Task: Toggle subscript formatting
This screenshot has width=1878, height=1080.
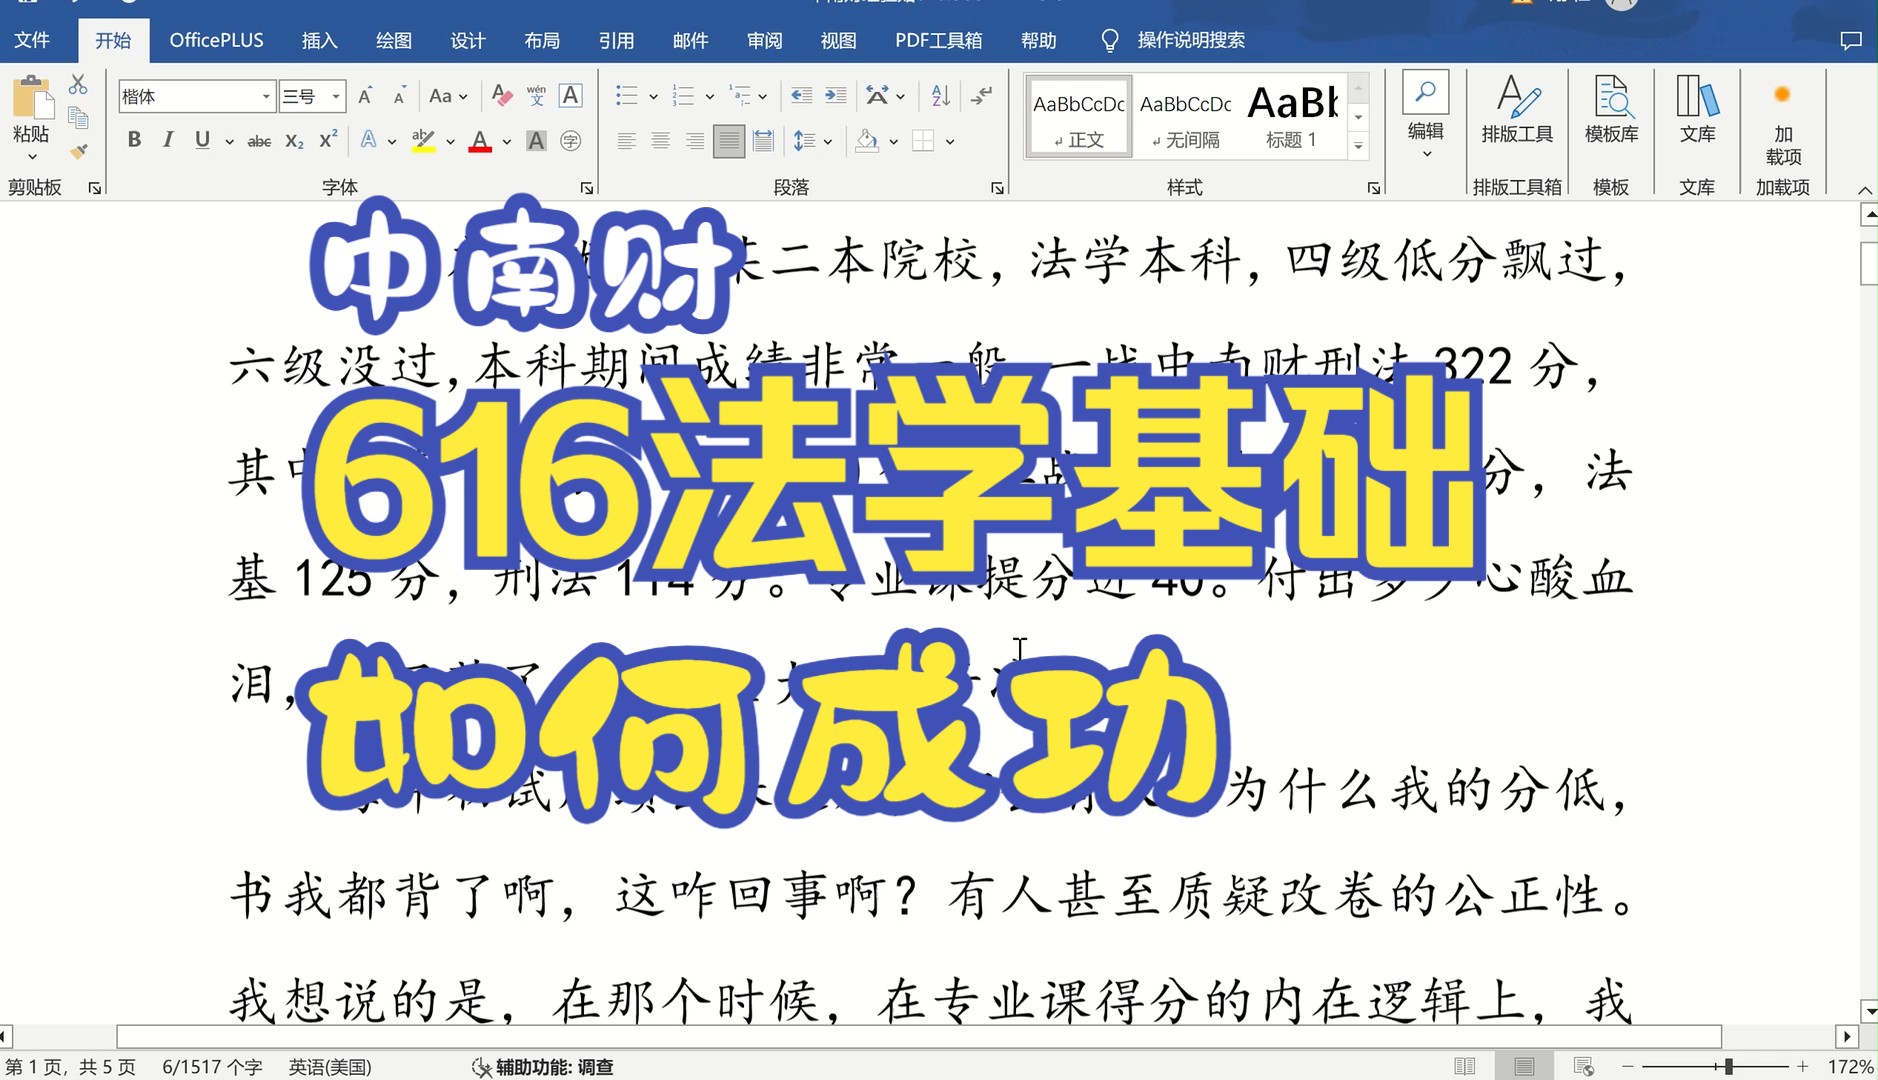Action: 294,141
